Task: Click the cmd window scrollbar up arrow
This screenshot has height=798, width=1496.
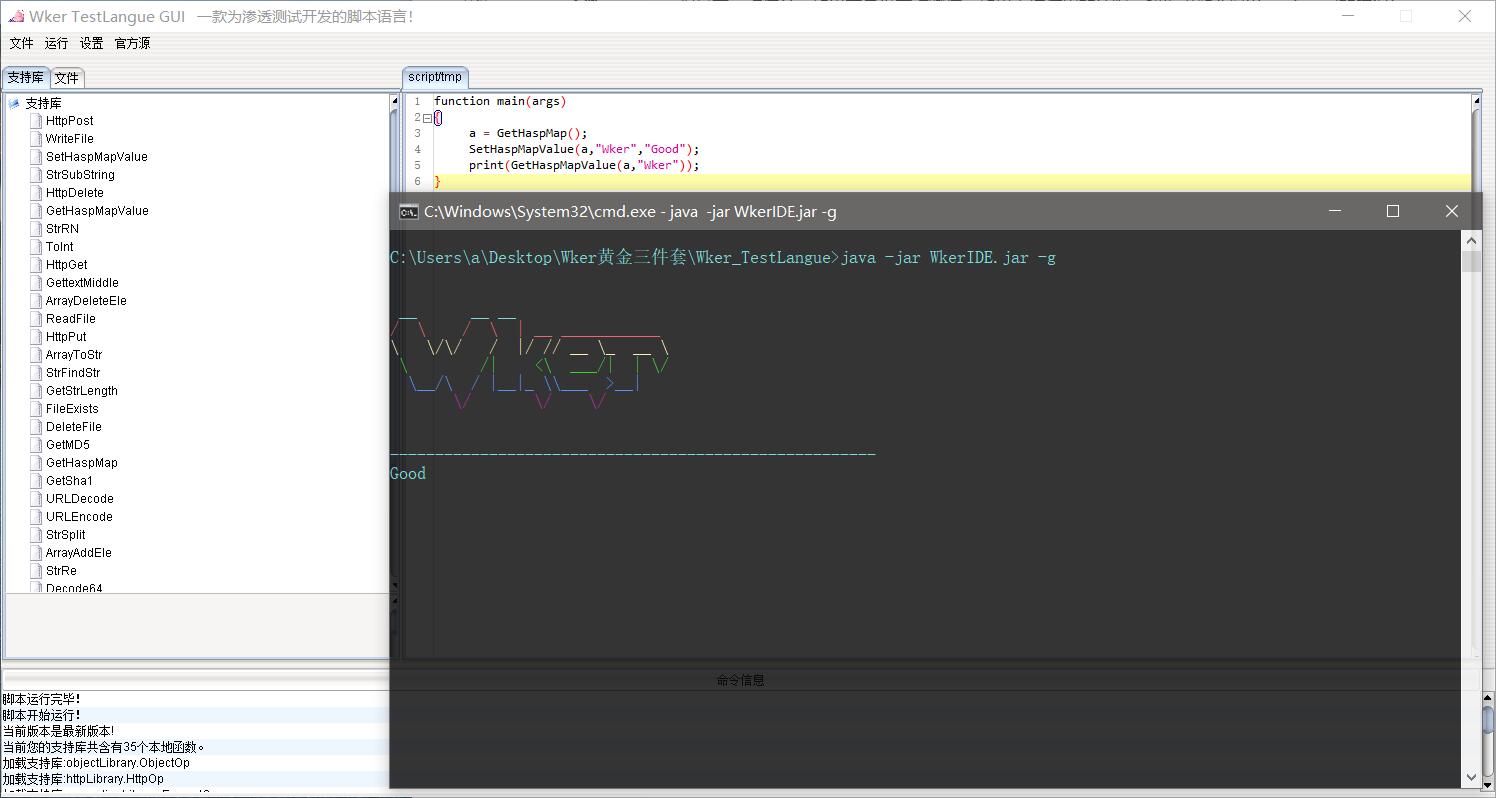Action: [x=1471, y=240]
